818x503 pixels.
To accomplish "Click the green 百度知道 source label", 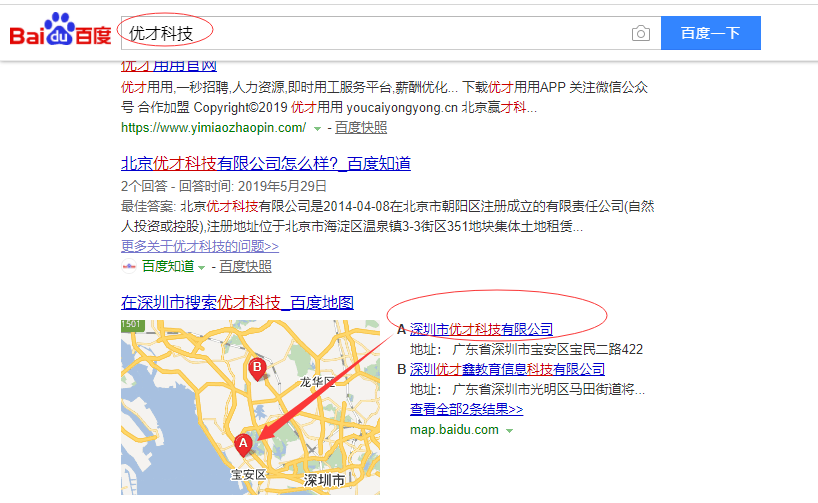I will (x=167, y=266).
